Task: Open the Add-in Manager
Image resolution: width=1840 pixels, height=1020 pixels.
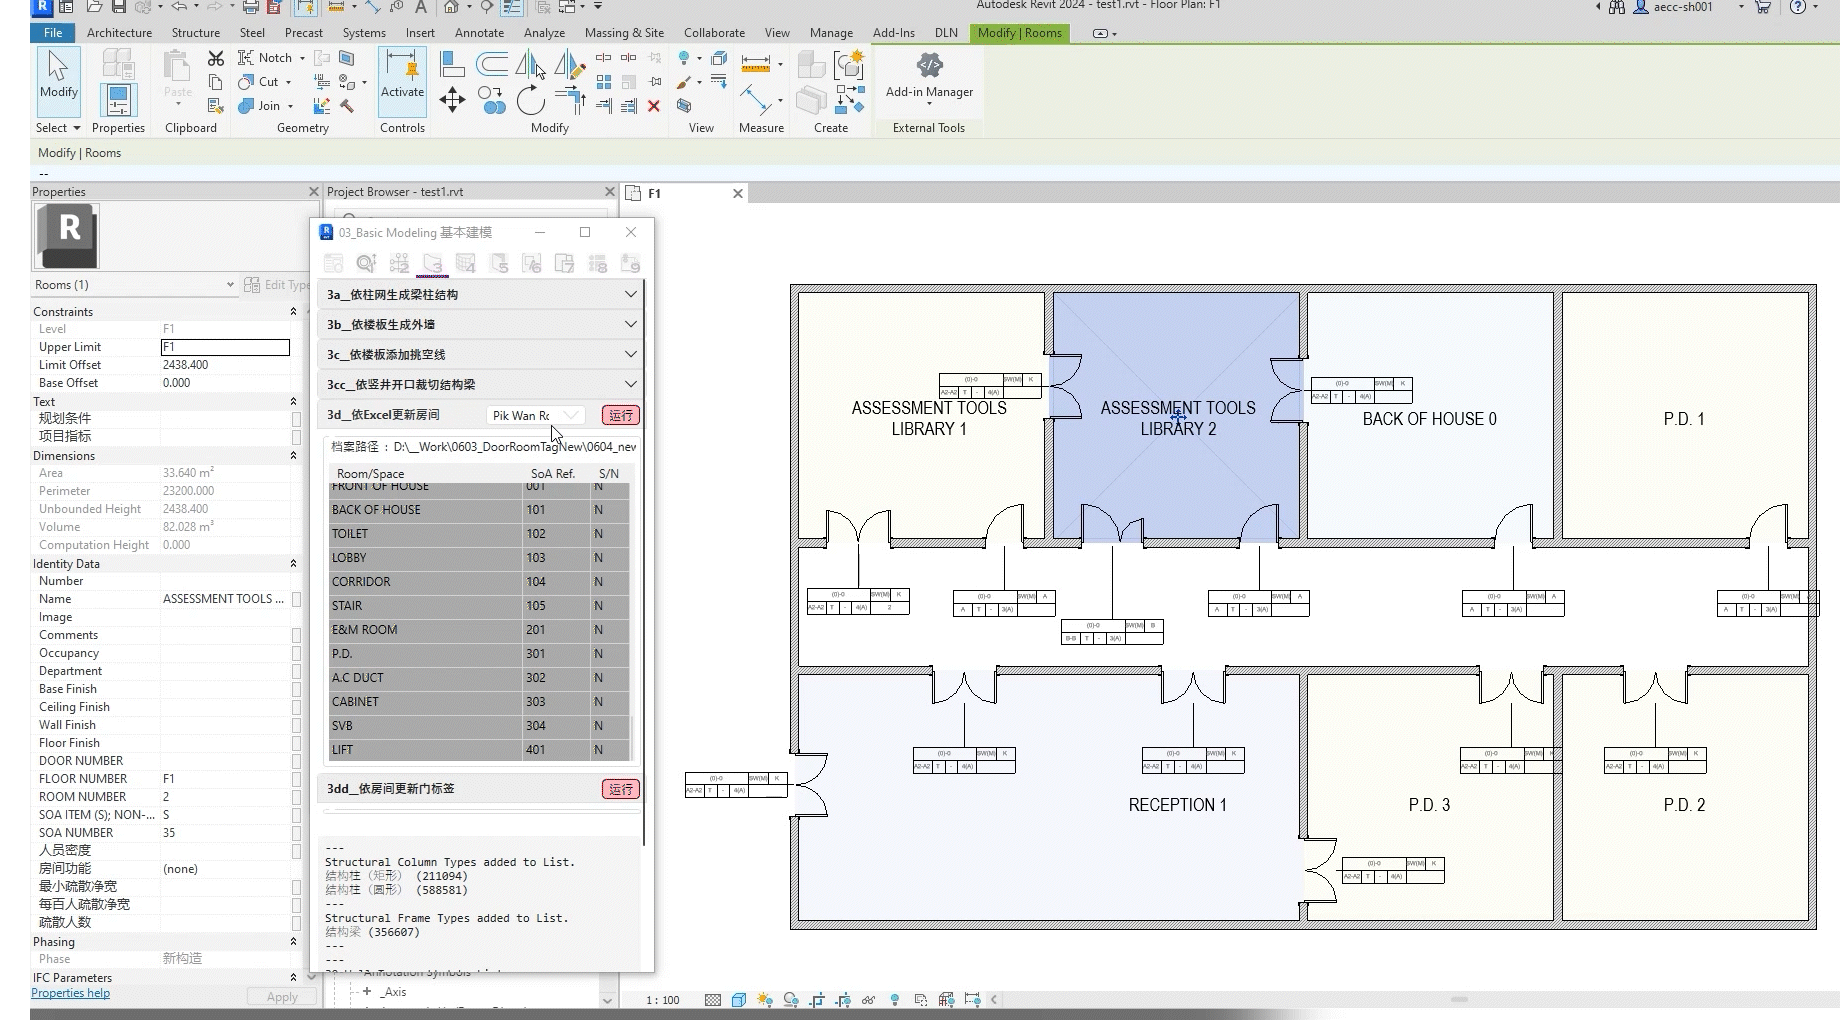Action: point(929,76)
